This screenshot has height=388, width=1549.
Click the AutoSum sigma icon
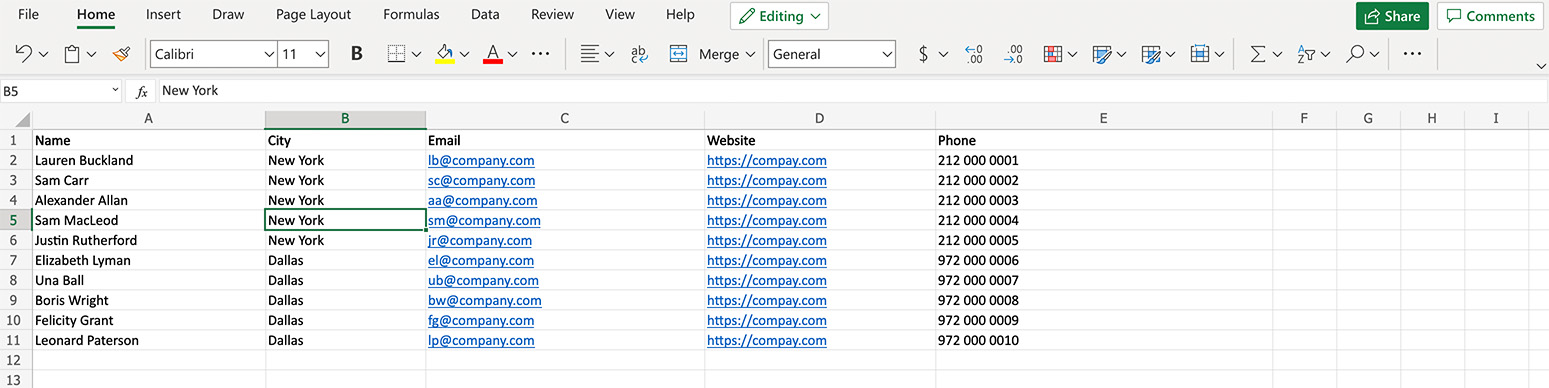(x=1258, y=54)
